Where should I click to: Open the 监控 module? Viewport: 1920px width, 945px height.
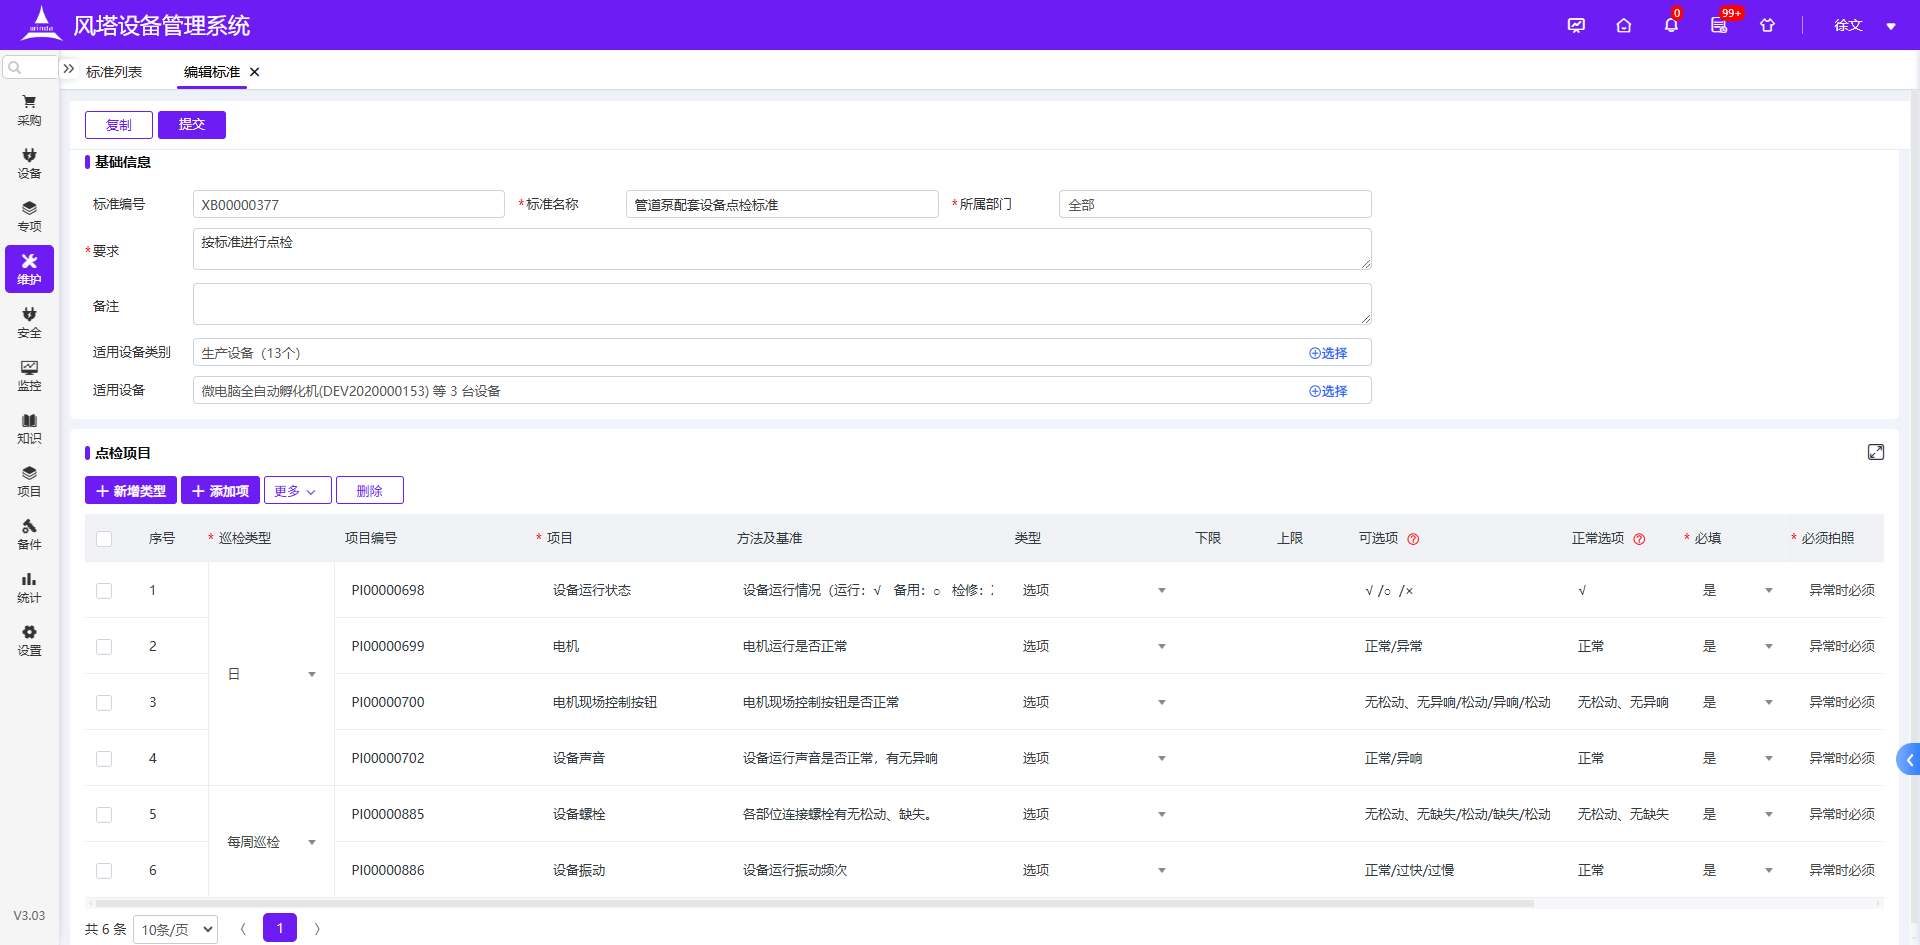29,375
